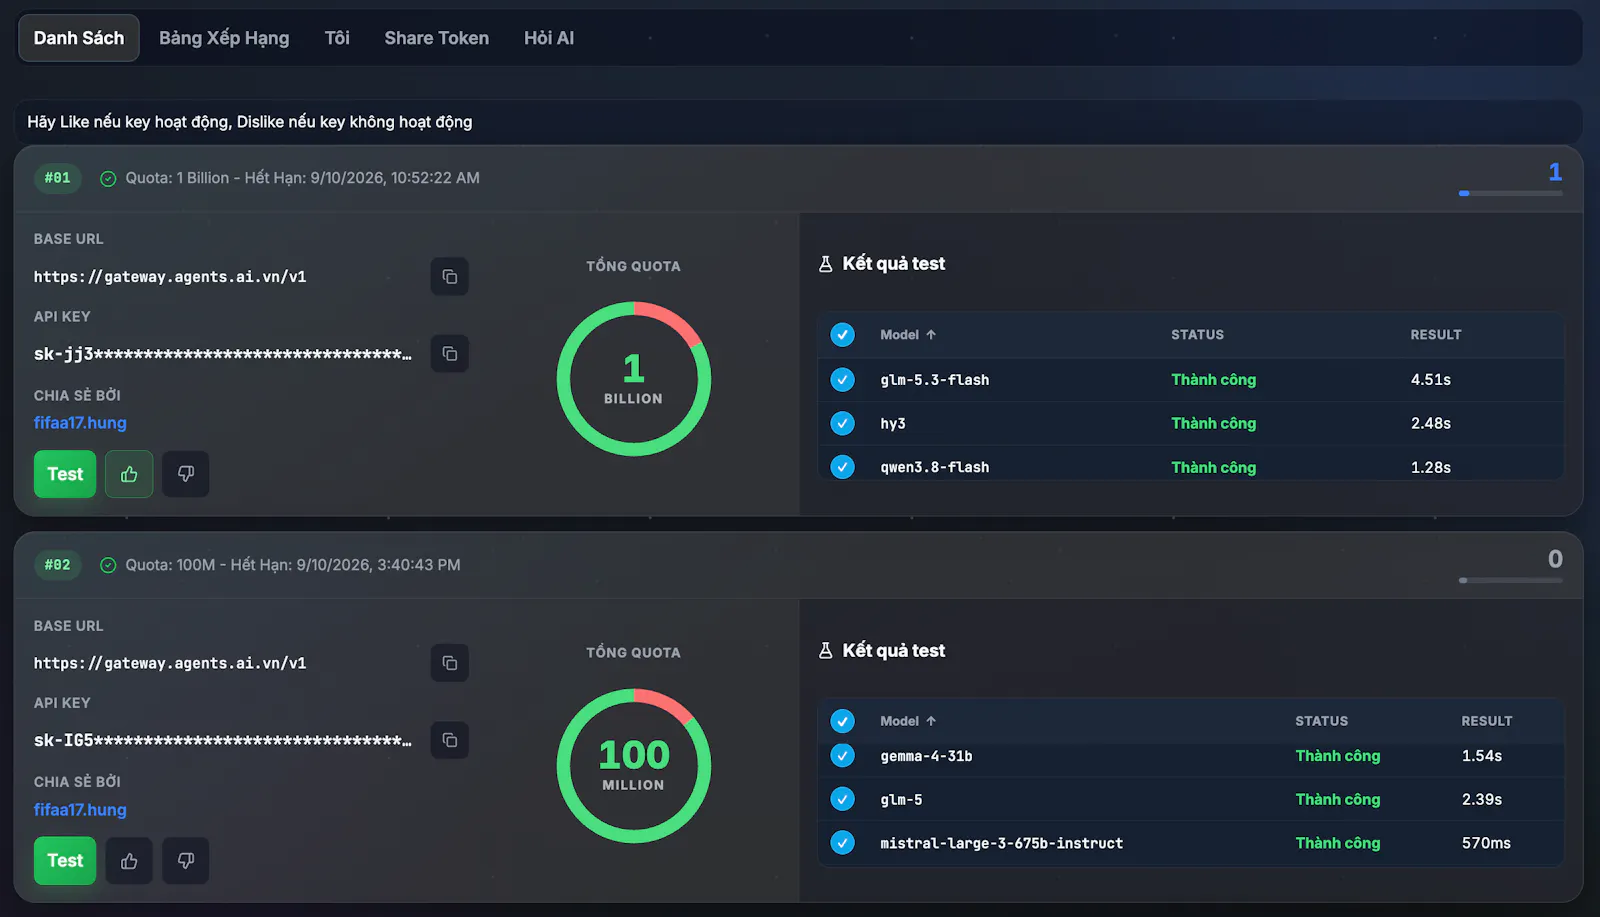Open the Tôi tab
Image resolution: width=1600 pixels, height=917 pixels.
click(337, 38)
